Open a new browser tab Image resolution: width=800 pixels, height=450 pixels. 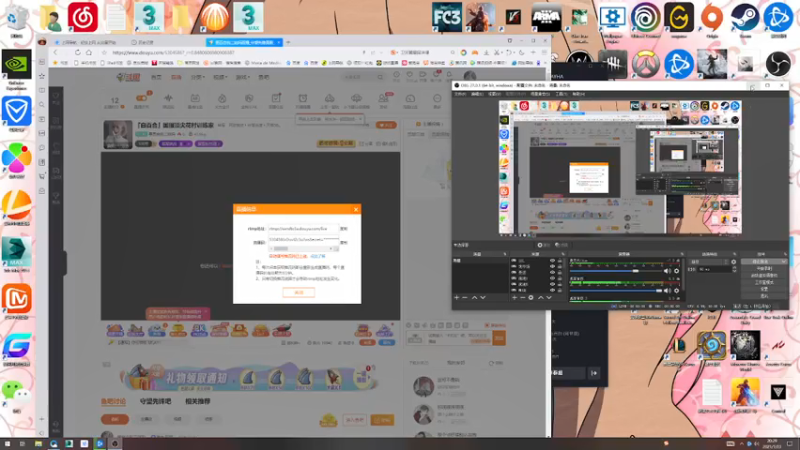click(x=288, y=42)
